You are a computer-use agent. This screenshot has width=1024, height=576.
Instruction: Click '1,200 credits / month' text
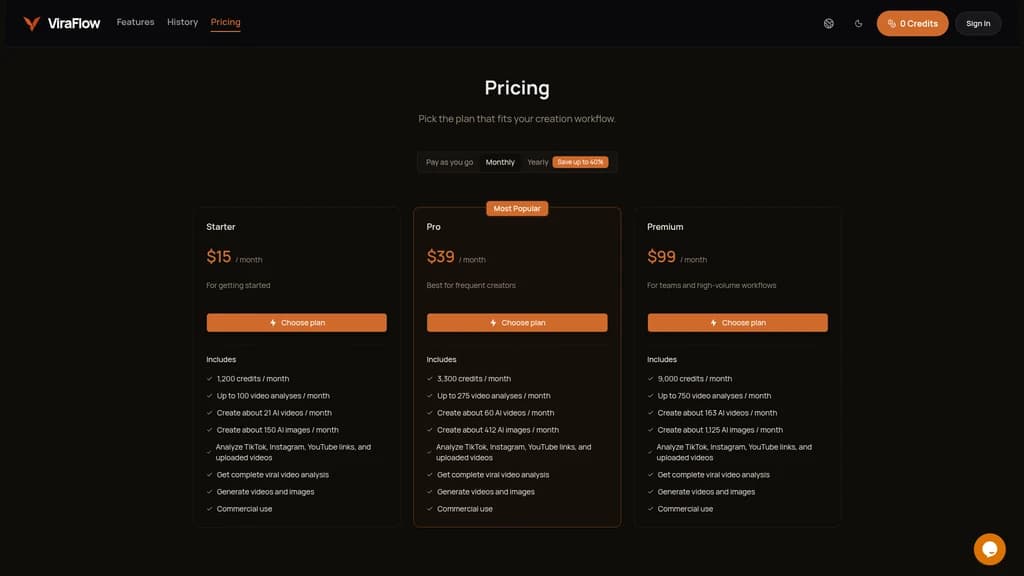(x=253, y=379)
